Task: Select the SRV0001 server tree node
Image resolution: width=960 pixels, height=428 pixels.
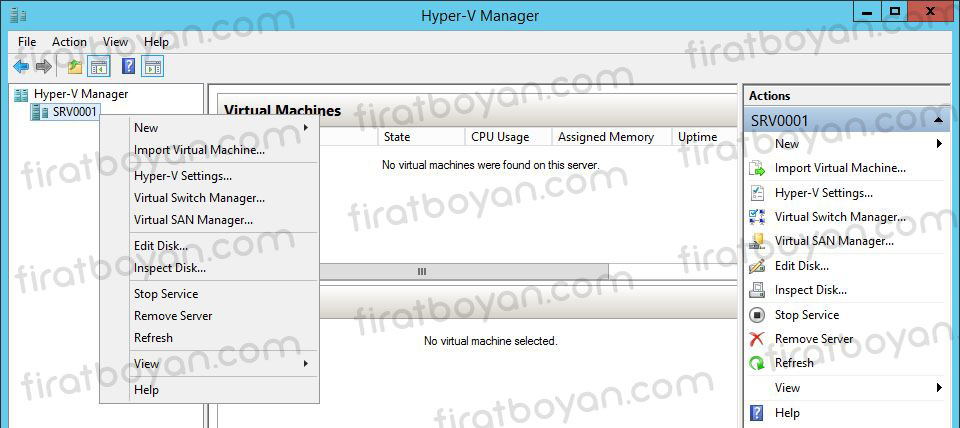Action: (75, 112)
